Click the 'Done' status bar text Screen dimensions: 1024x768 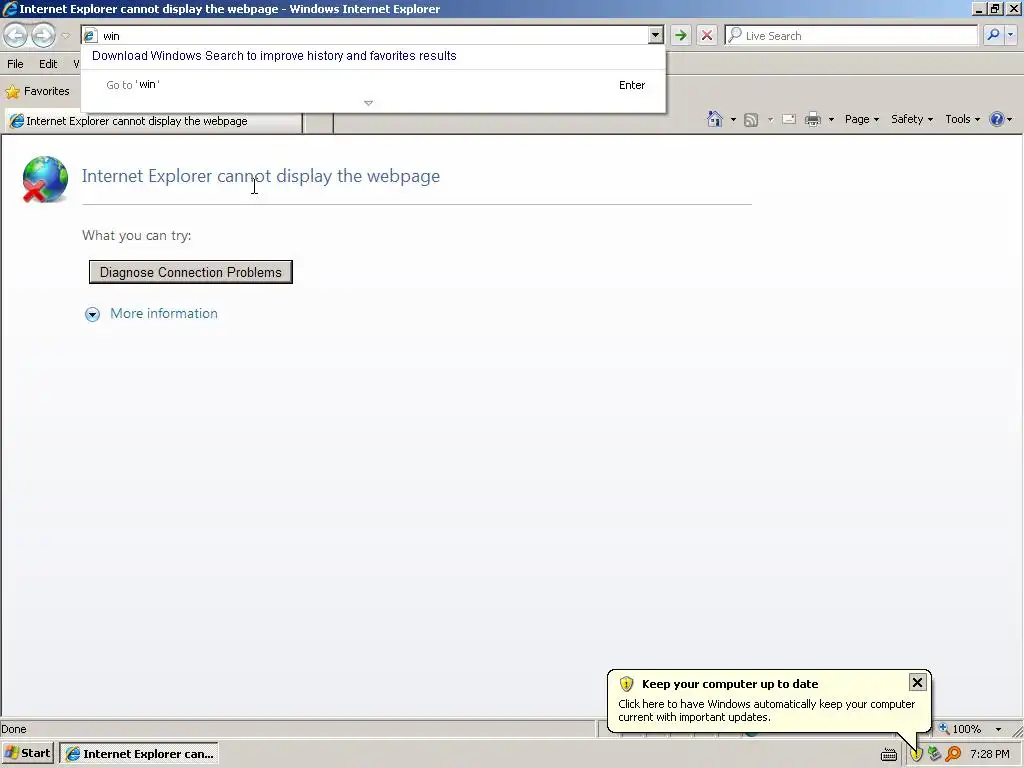[14, 729]
